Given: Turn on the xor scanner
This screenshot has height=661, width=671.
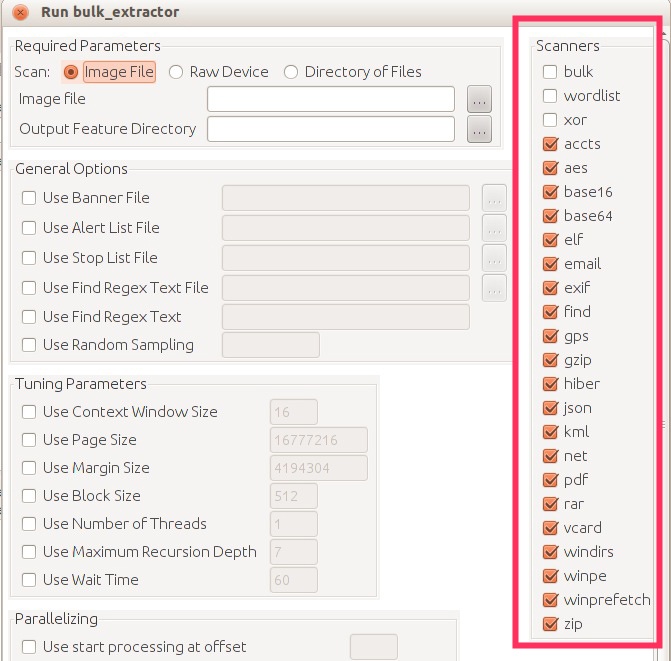Looking at the screenshot, I should (550, 120).
